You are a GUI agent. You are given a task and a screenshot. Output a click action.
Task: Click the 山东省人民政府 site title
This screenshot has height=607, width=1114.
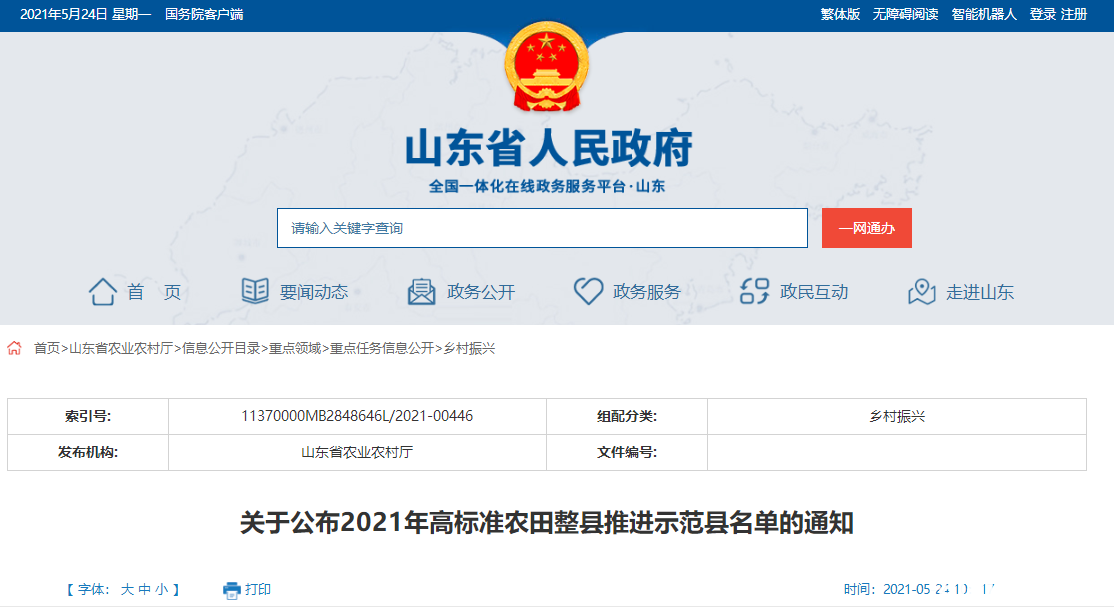click(548, 149)
